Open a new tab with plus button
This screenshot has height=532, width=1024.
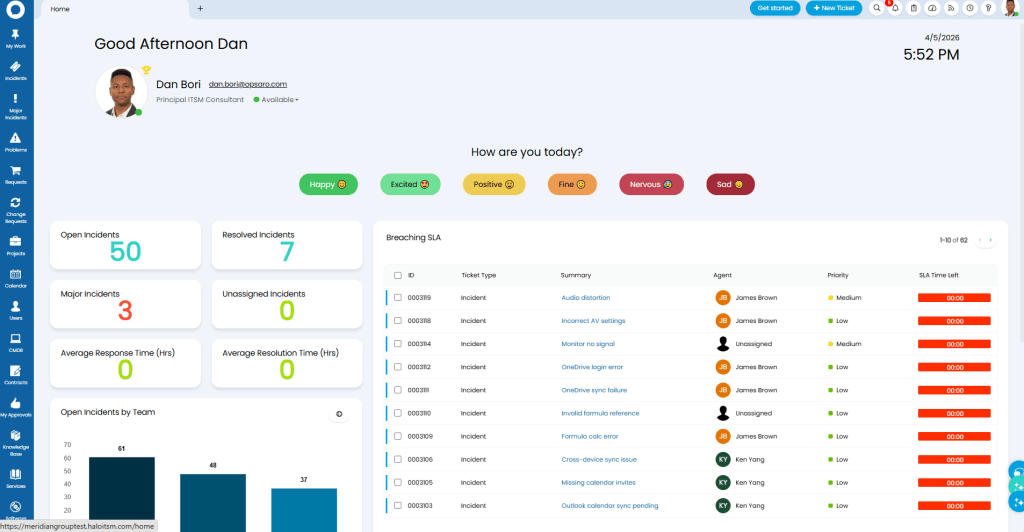tap(200, 8)
